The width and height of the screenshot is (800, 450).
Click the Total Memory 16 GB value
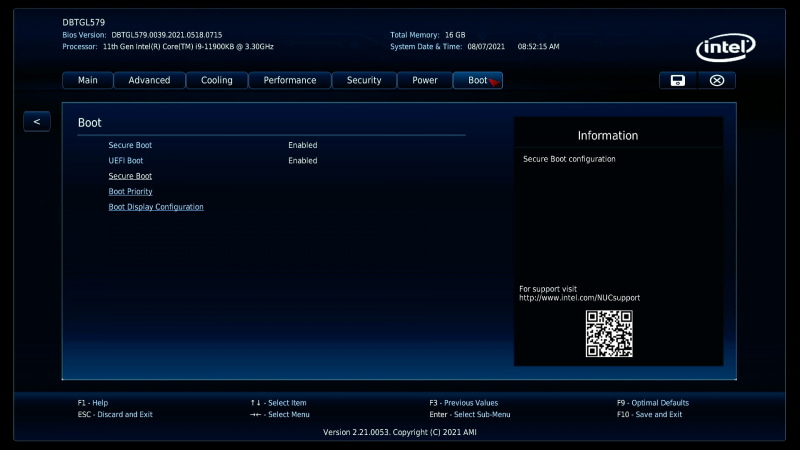(455, 35)
